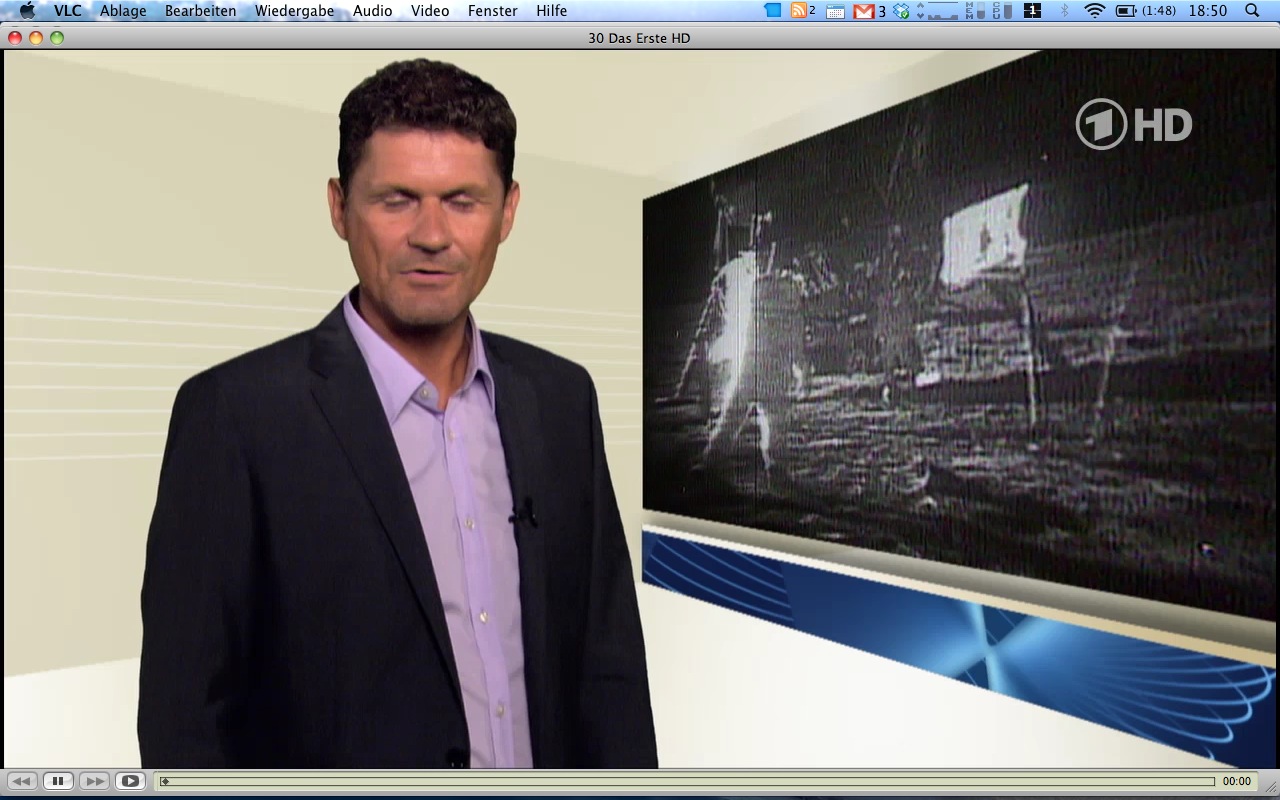Open the Ablage menu
Screen dimensions: 1280x800
(123, 11)
